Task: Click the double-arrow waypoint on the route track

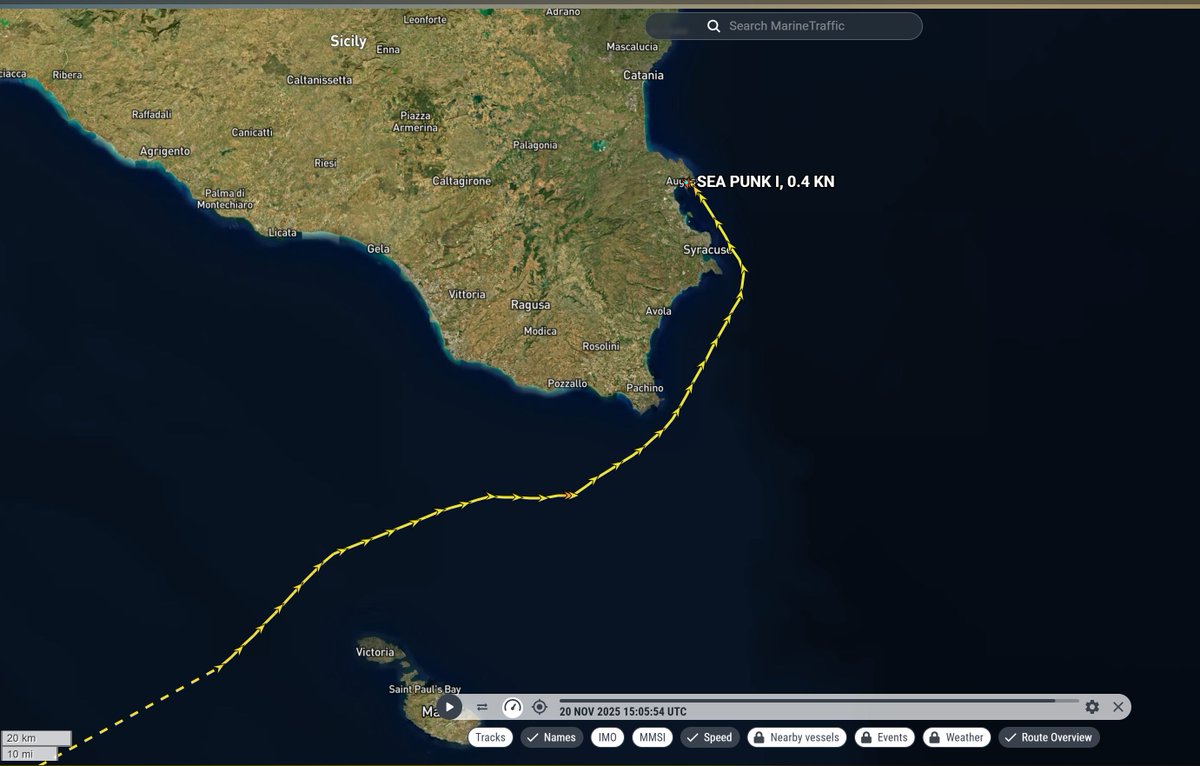Action: (x=570, y=493)
